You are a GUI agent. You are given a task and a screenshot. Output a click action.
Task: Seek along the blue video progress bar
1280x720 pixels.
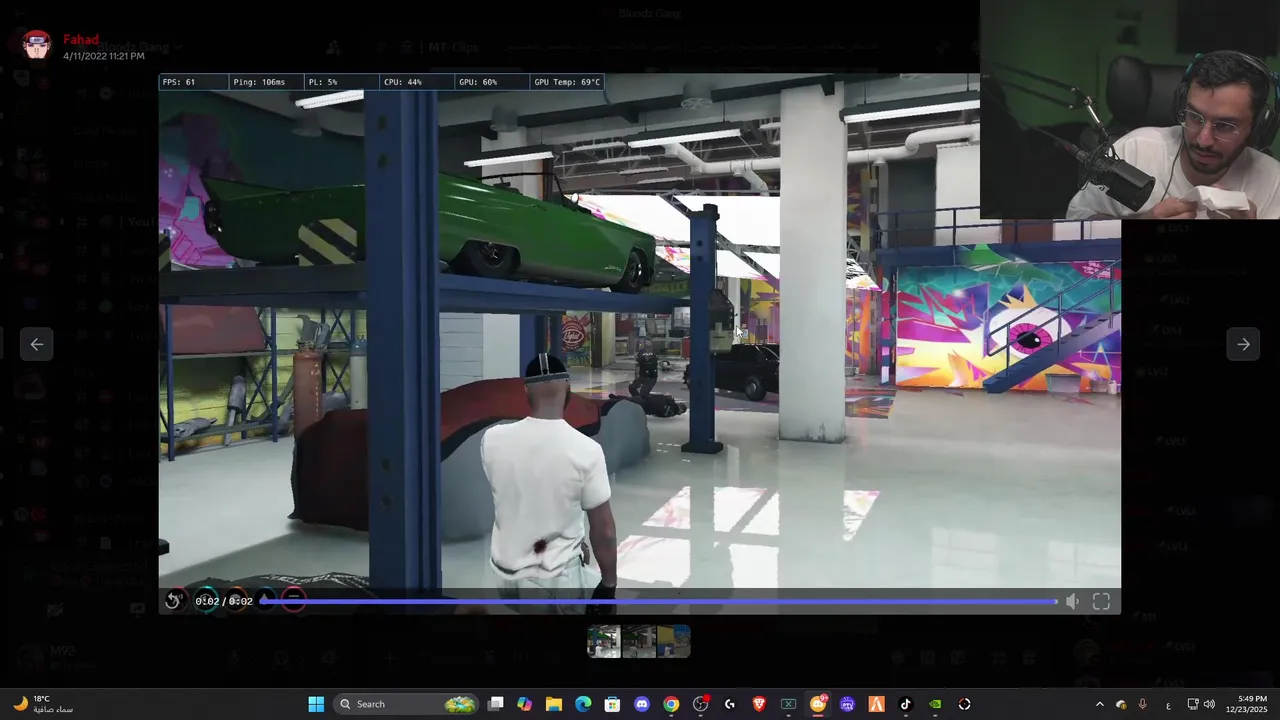659,601
